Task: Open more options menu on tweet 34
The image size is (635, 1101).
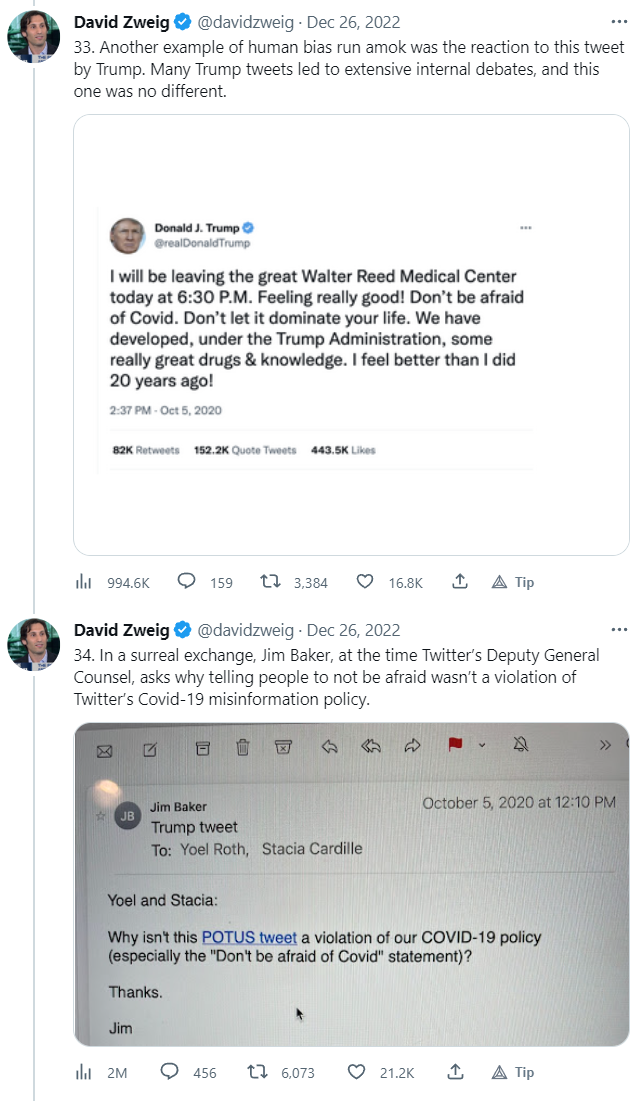Action: point(619,630)
